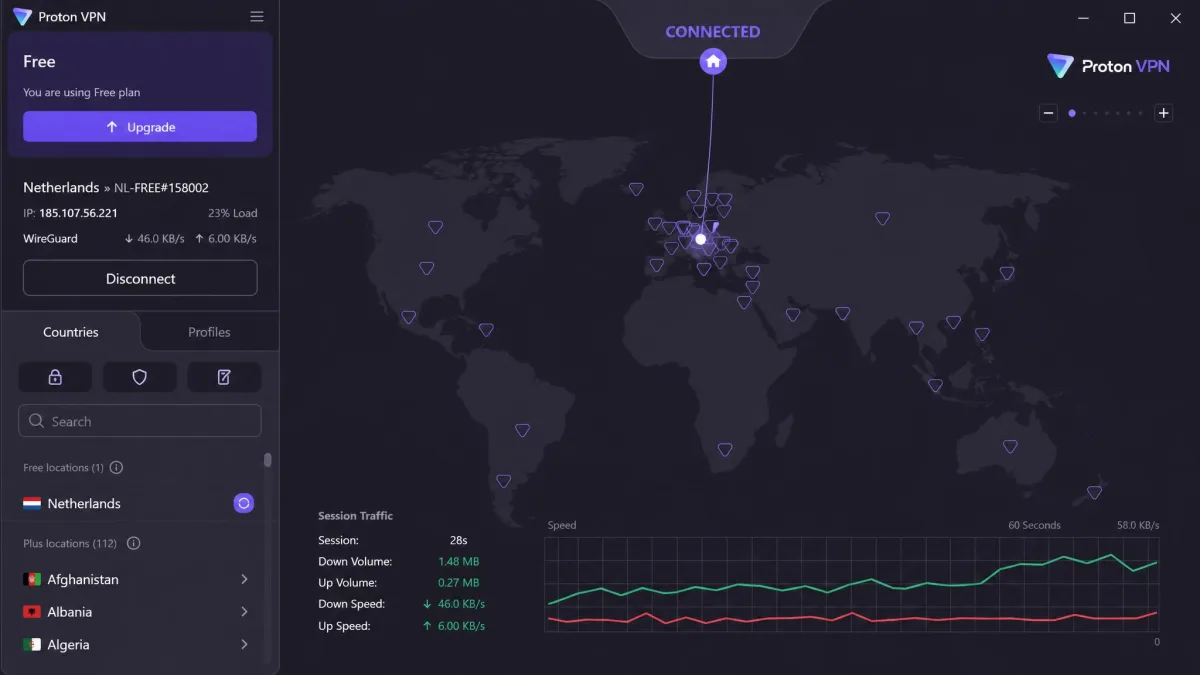Screen dimensions: 1200x675
Task: Show info about Plus locations
Action: (x=133, y=544)
